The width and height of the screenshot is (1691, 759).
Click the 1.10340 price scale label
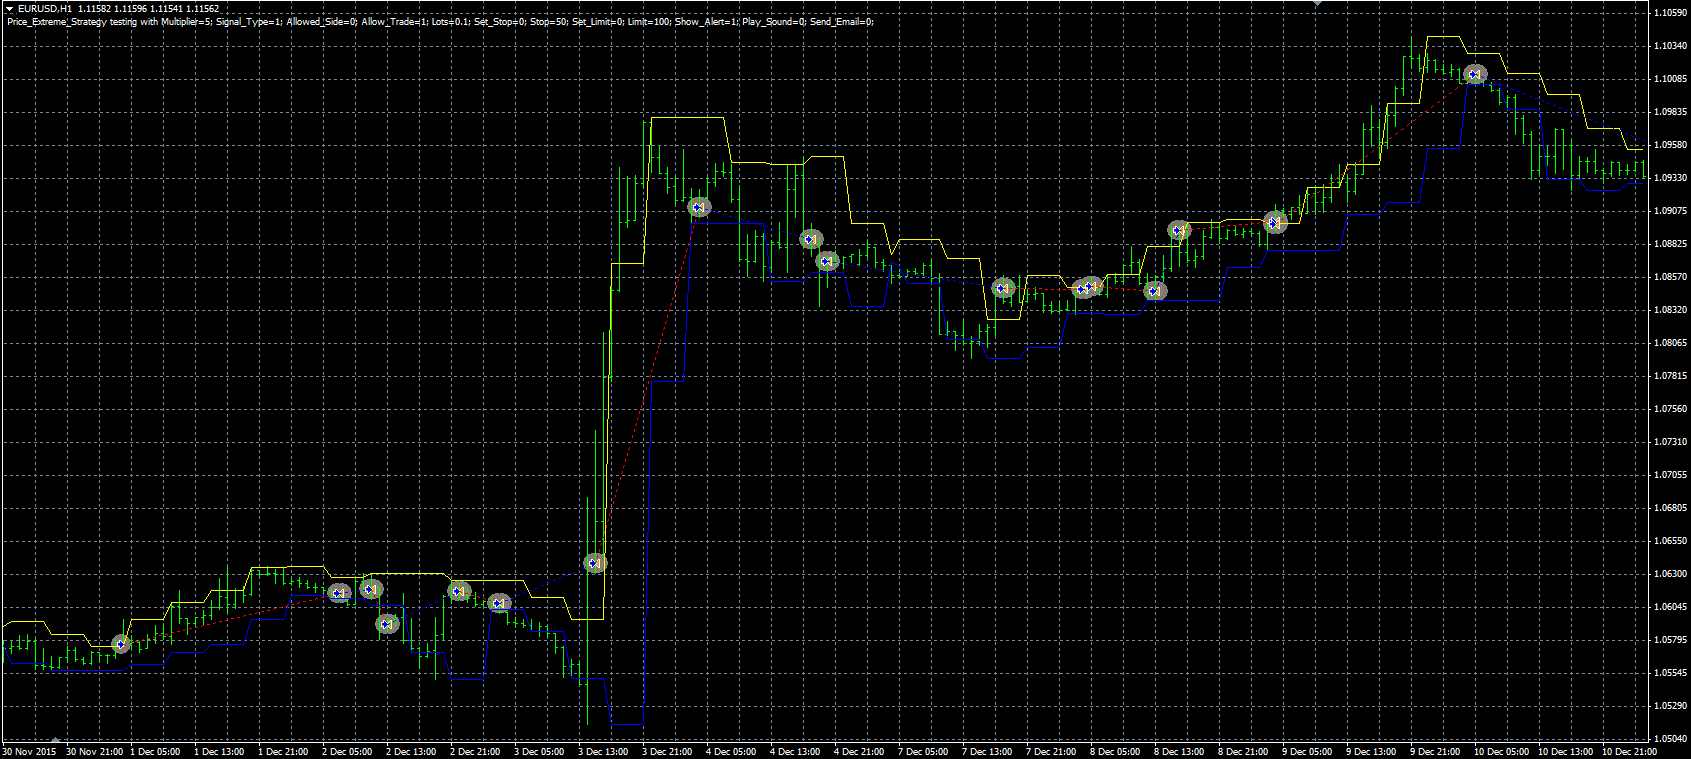(1671, 46)
